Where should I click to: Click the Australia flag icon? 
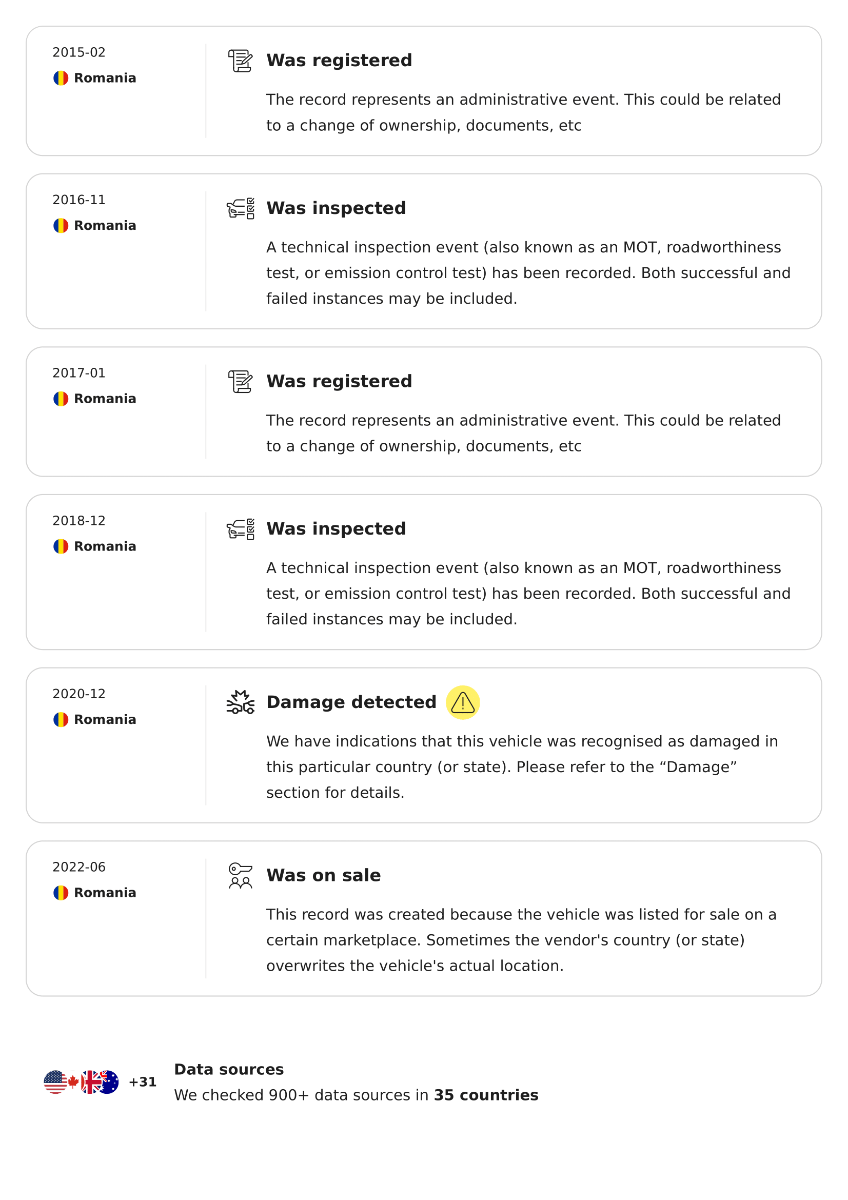[108, 1082]
